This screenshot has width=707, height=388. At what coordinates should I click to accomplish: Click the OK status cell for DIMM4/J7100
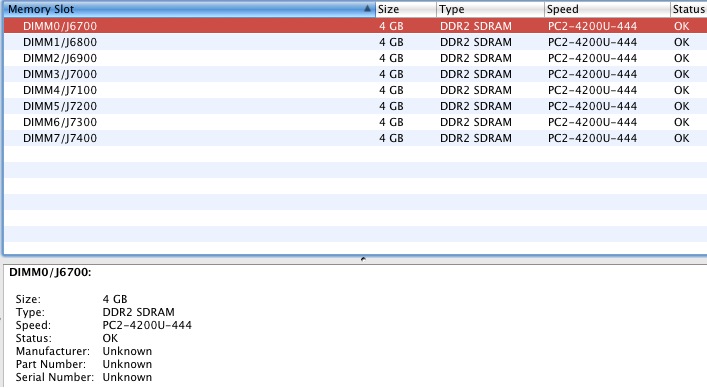[681, 90]
